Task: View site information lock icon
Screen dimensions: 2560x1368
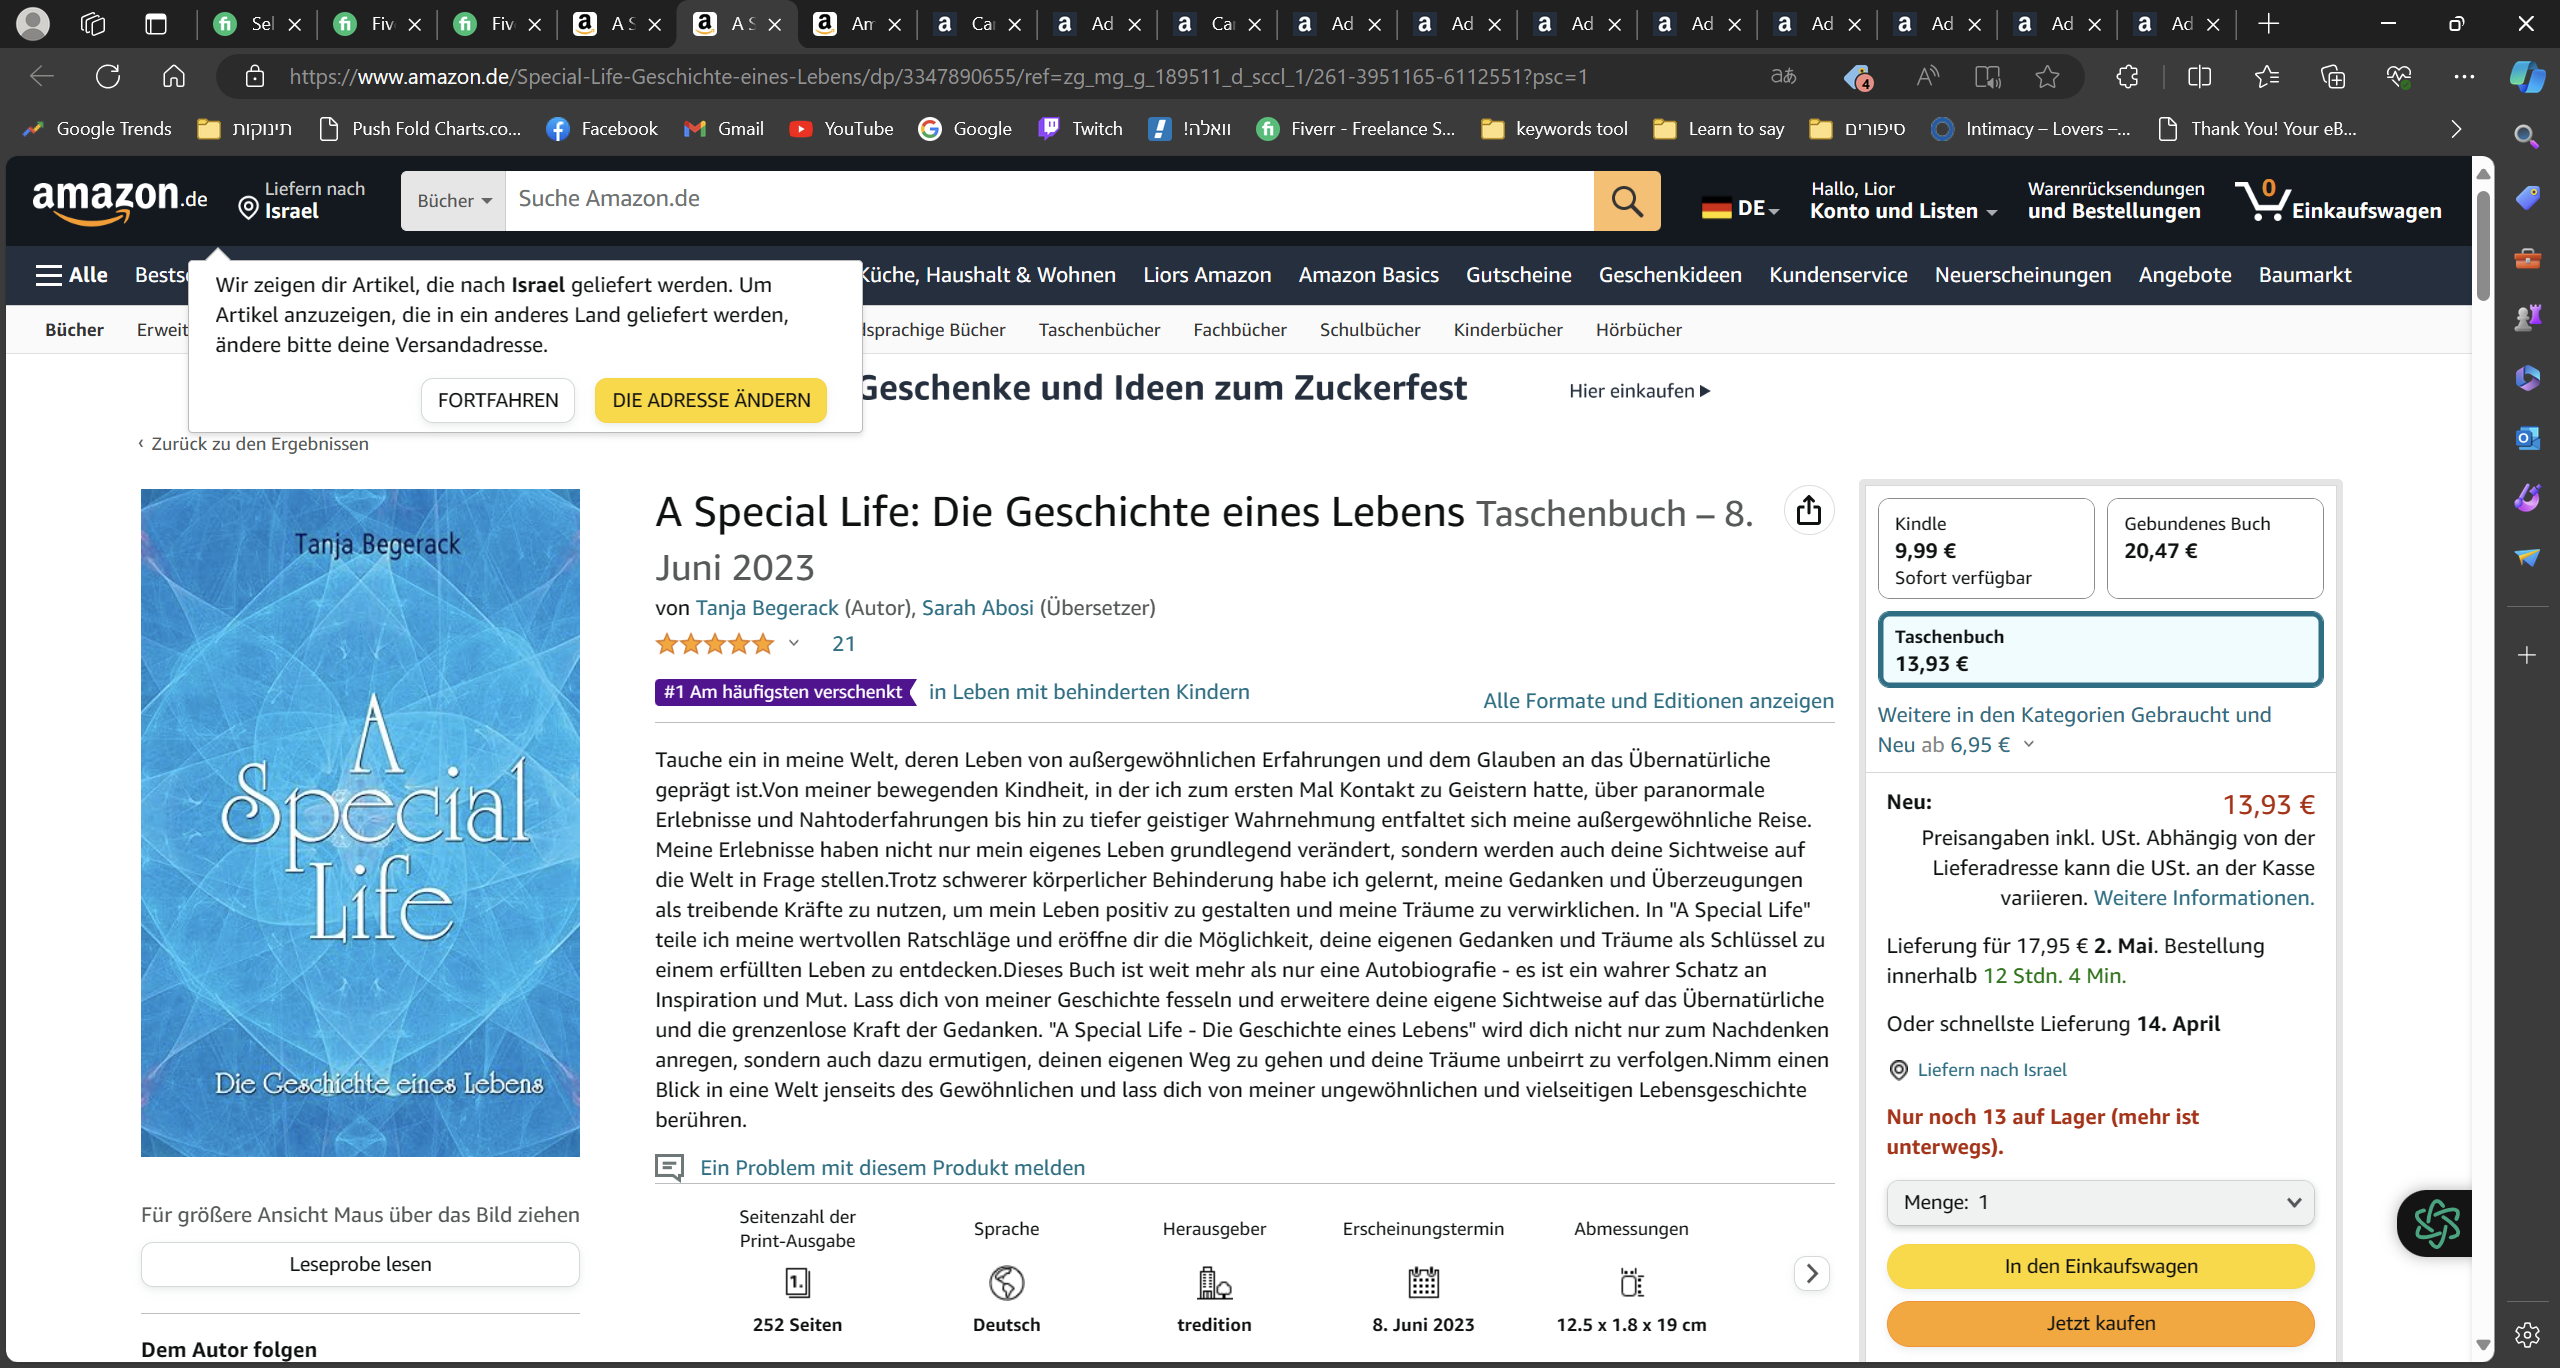Action: 254,76
